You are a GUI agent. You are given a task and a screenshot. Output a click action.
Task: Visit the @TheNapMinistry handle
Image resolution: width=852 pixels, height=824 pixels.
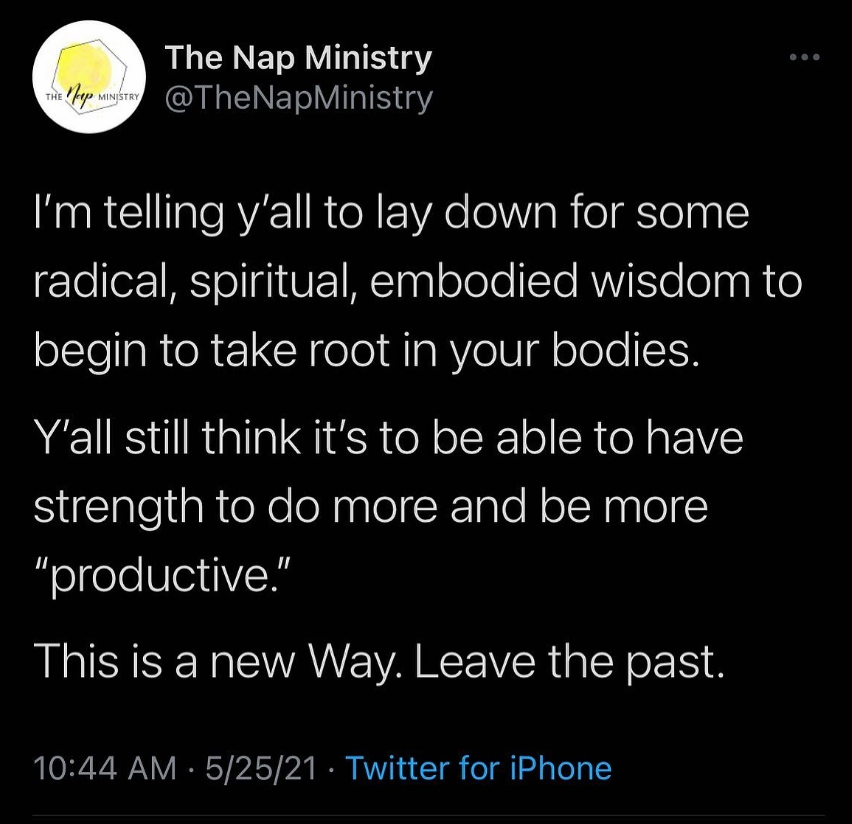(x=299, y=98)
